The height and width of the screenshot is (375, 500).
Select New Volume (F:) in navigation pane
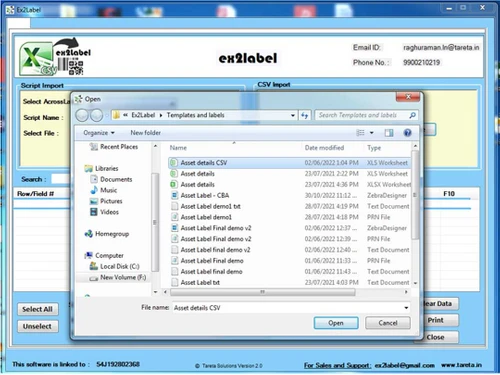click(114, 277)
